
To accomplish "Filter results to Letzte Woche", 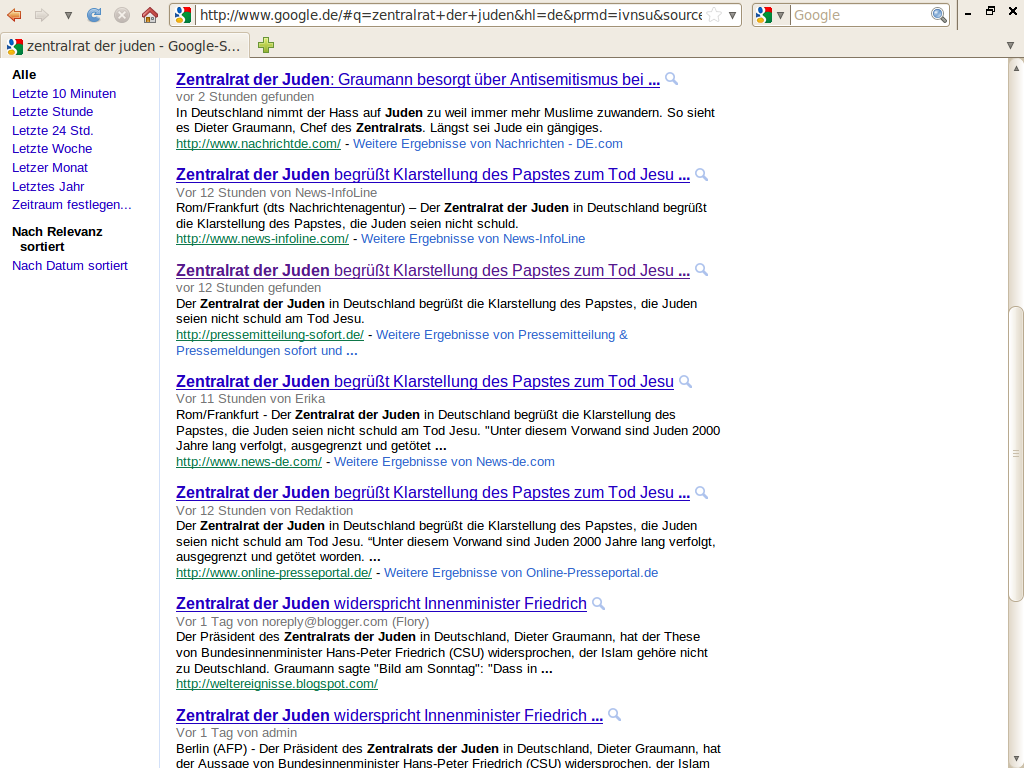I will 52,149.
